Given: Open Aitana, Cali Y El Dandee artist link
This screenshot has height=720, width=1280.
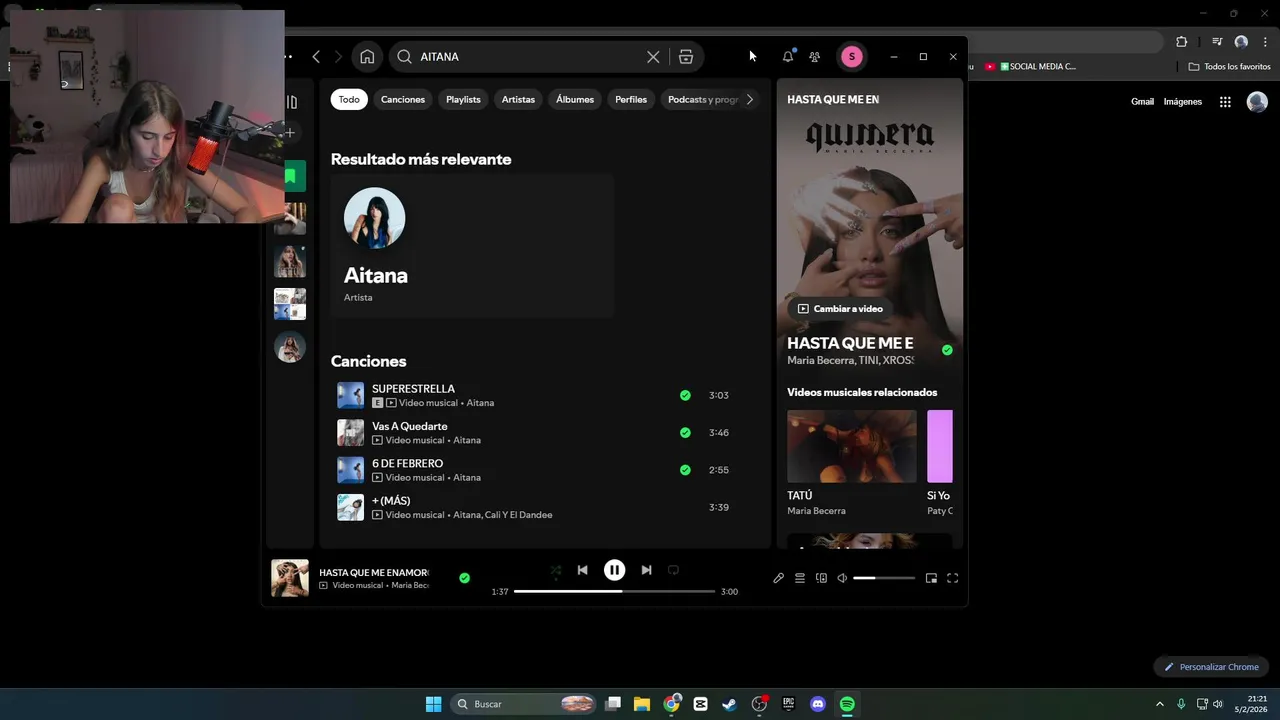Looking at the screenshot, I should [503, 515].
